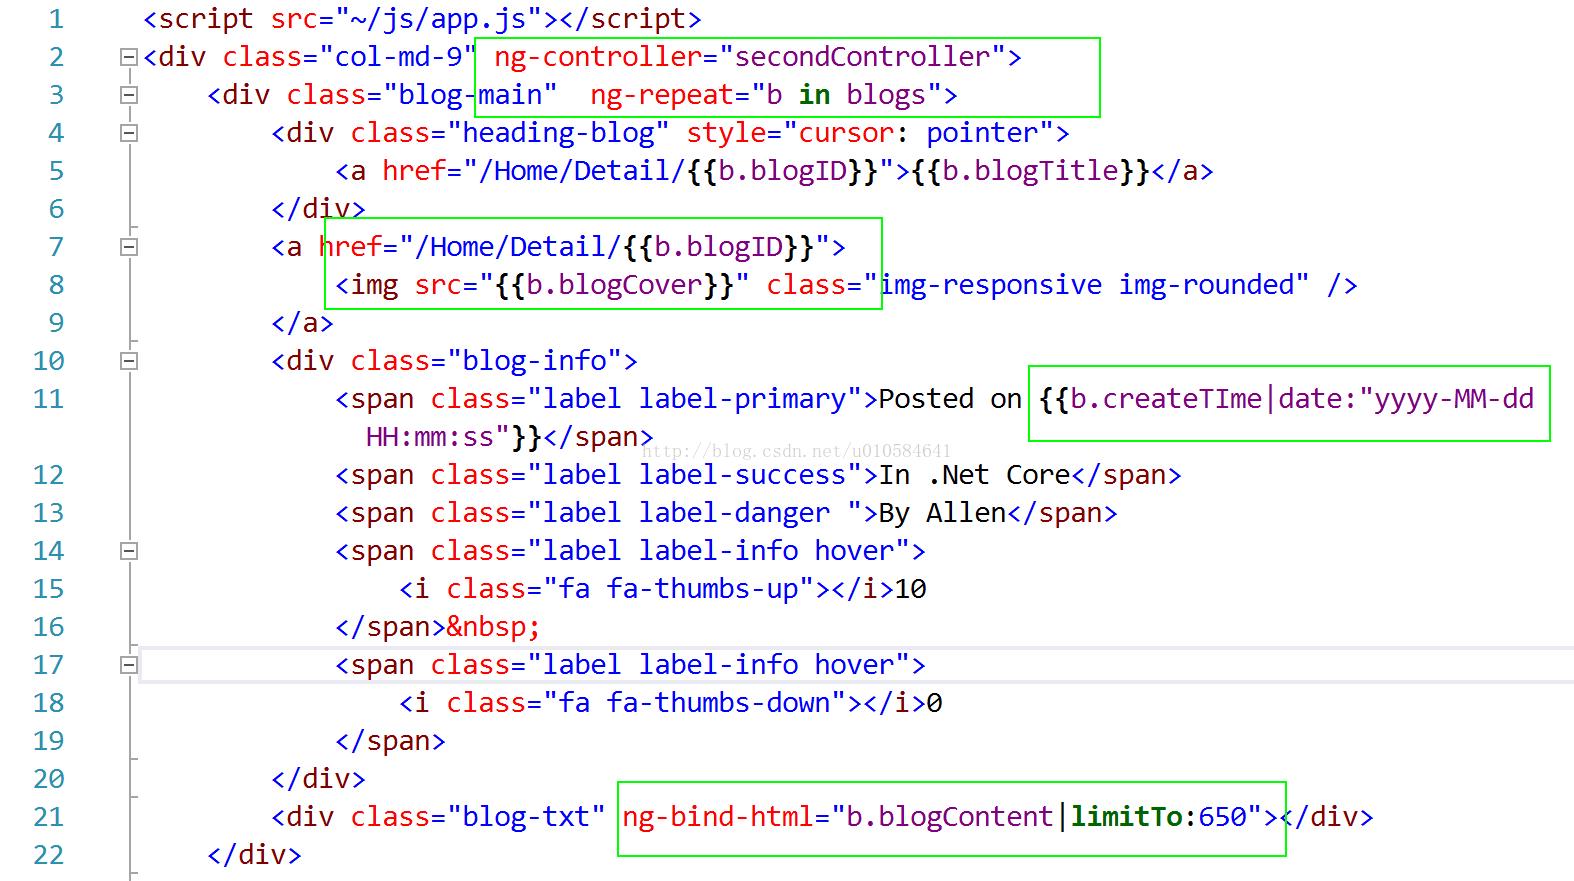The height and width of the screenshot is (881, 1574).
Task: Click the "fa fa-thumbs-down" class value
Action: click(x=694, y=703)
